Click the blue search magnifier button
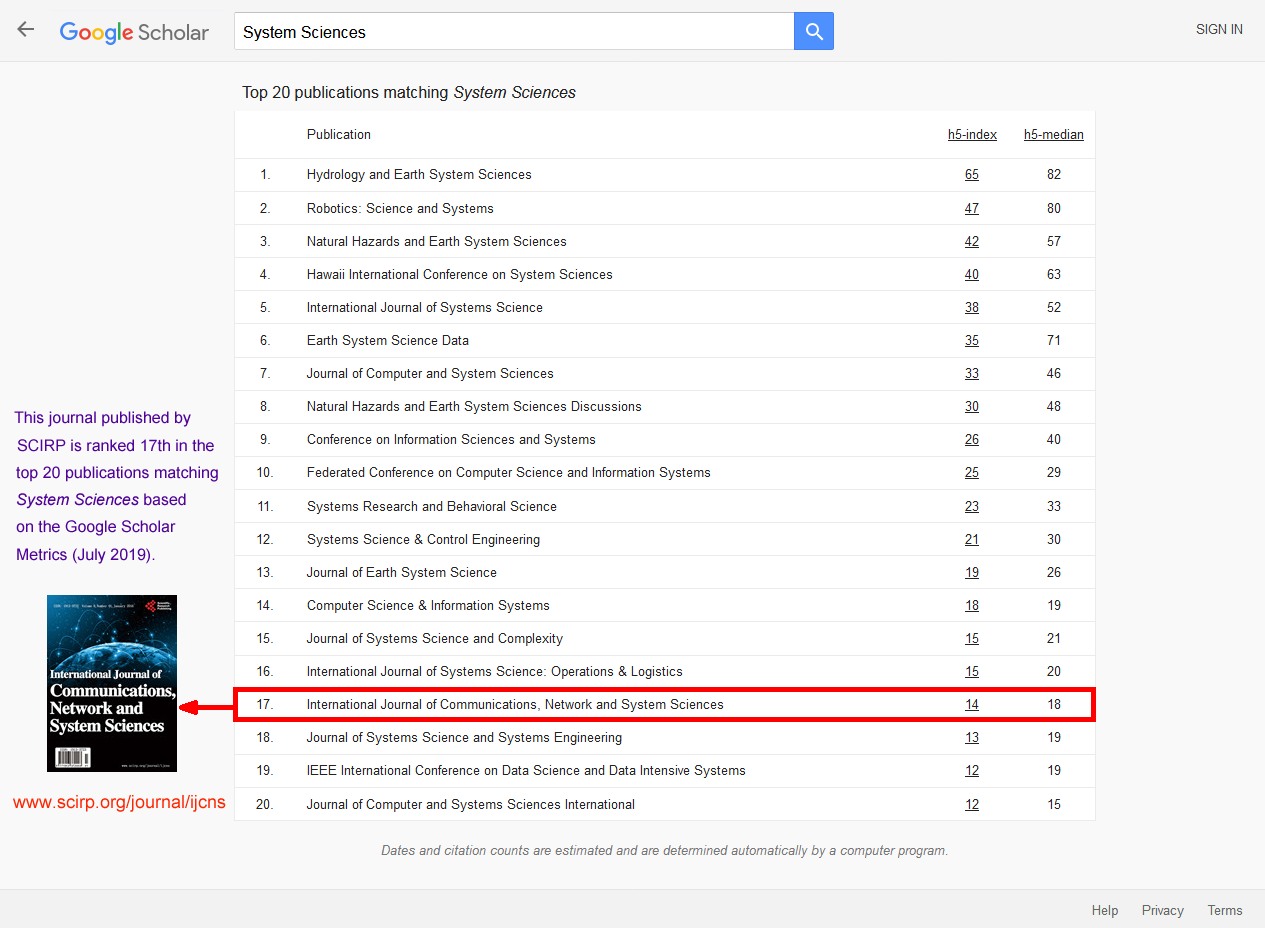 (814, 32)
